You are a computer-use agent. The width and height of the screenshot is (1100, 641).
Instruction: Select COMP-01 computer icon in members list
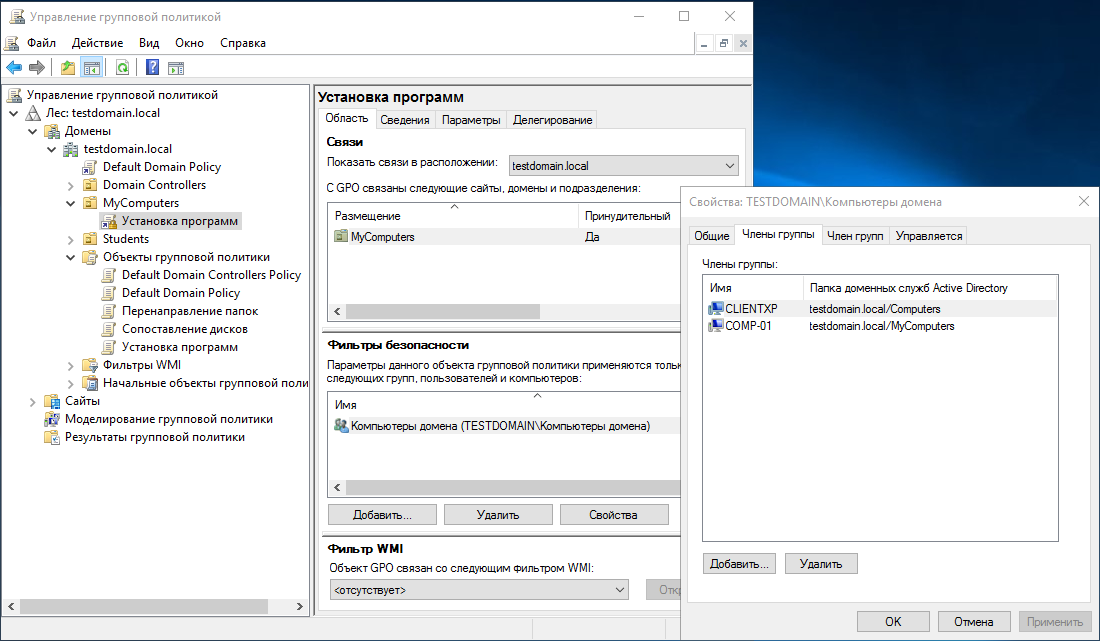tap(716, 326)
